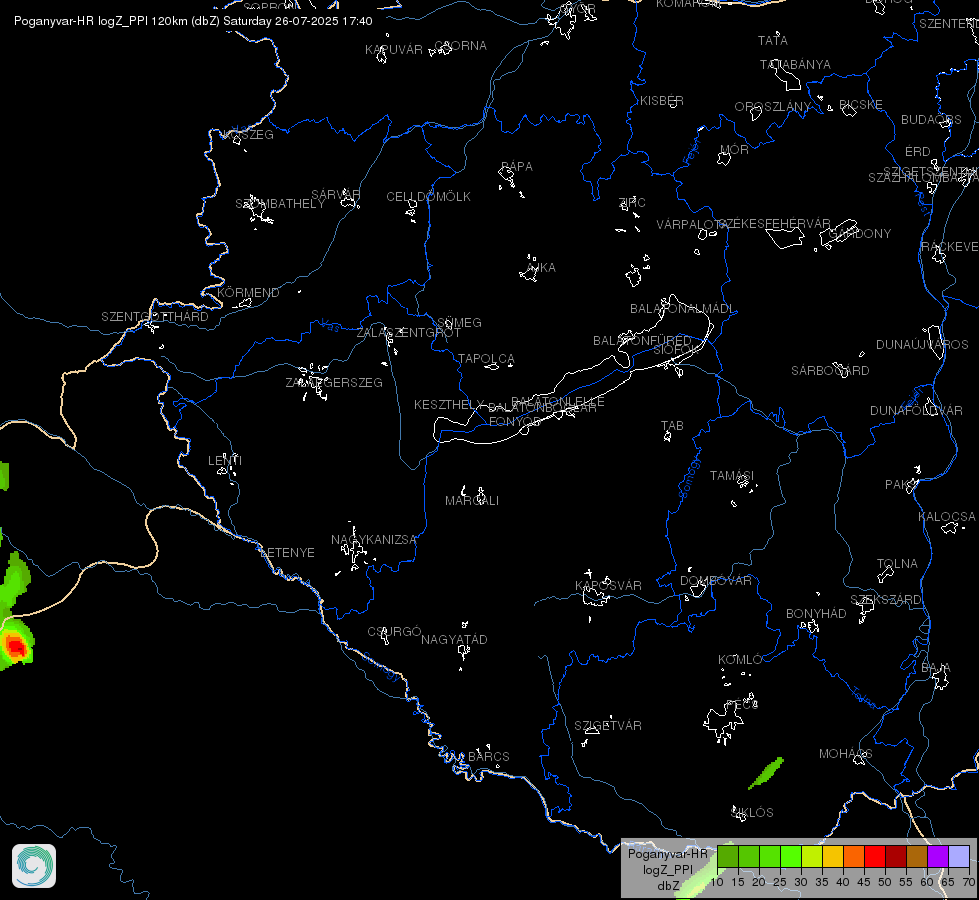
Task: Click the bright red 45-50 dBZ swatch
Action: pyautogui.click(x=875, y=857)
